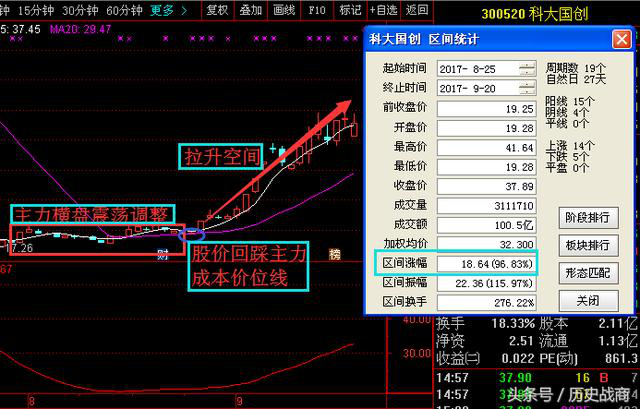Image resolution: width=640 pixels, height=409 pixels.
Task: Click the month 9 marker on time axis
Action: coord(239,400)
